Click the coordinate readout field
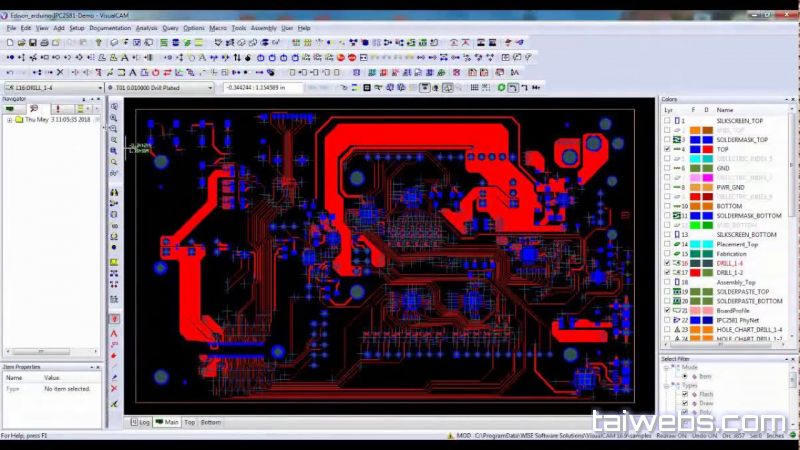This screenshot has height=450, width=800. 262,88
